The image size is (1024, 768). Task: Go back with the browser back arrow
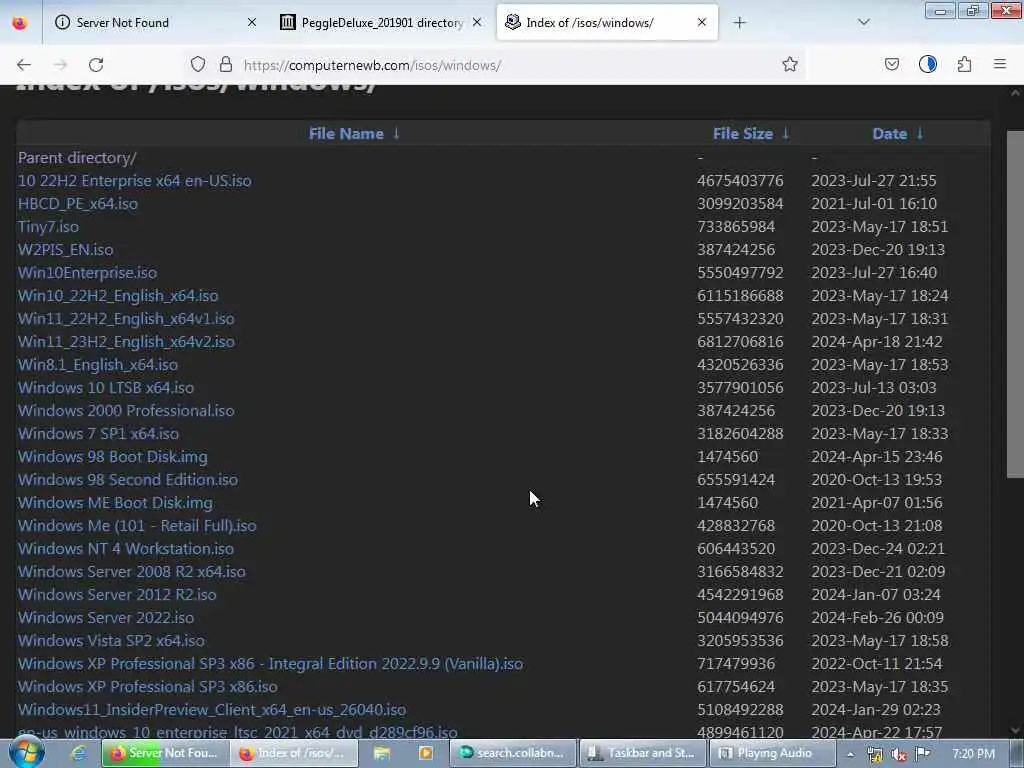[x=24, y=65]
